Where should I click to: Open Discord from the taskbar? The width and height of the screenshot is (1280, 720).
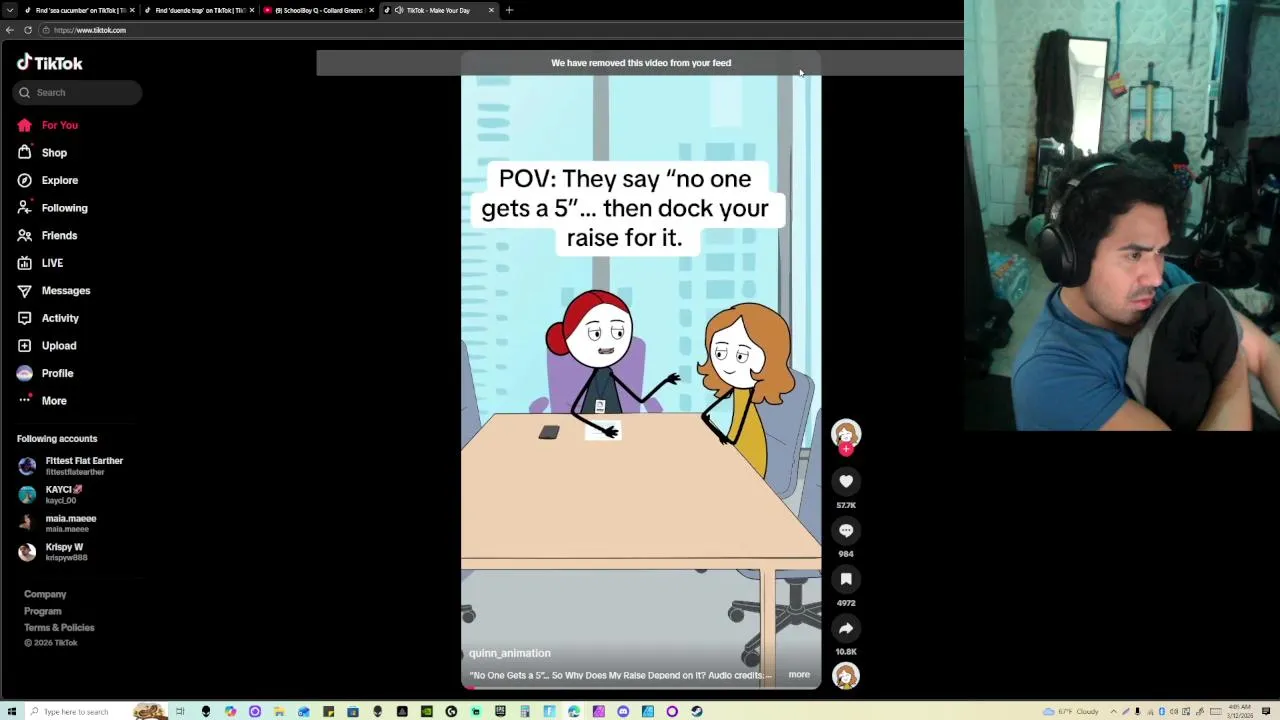(x=623, y=711)
